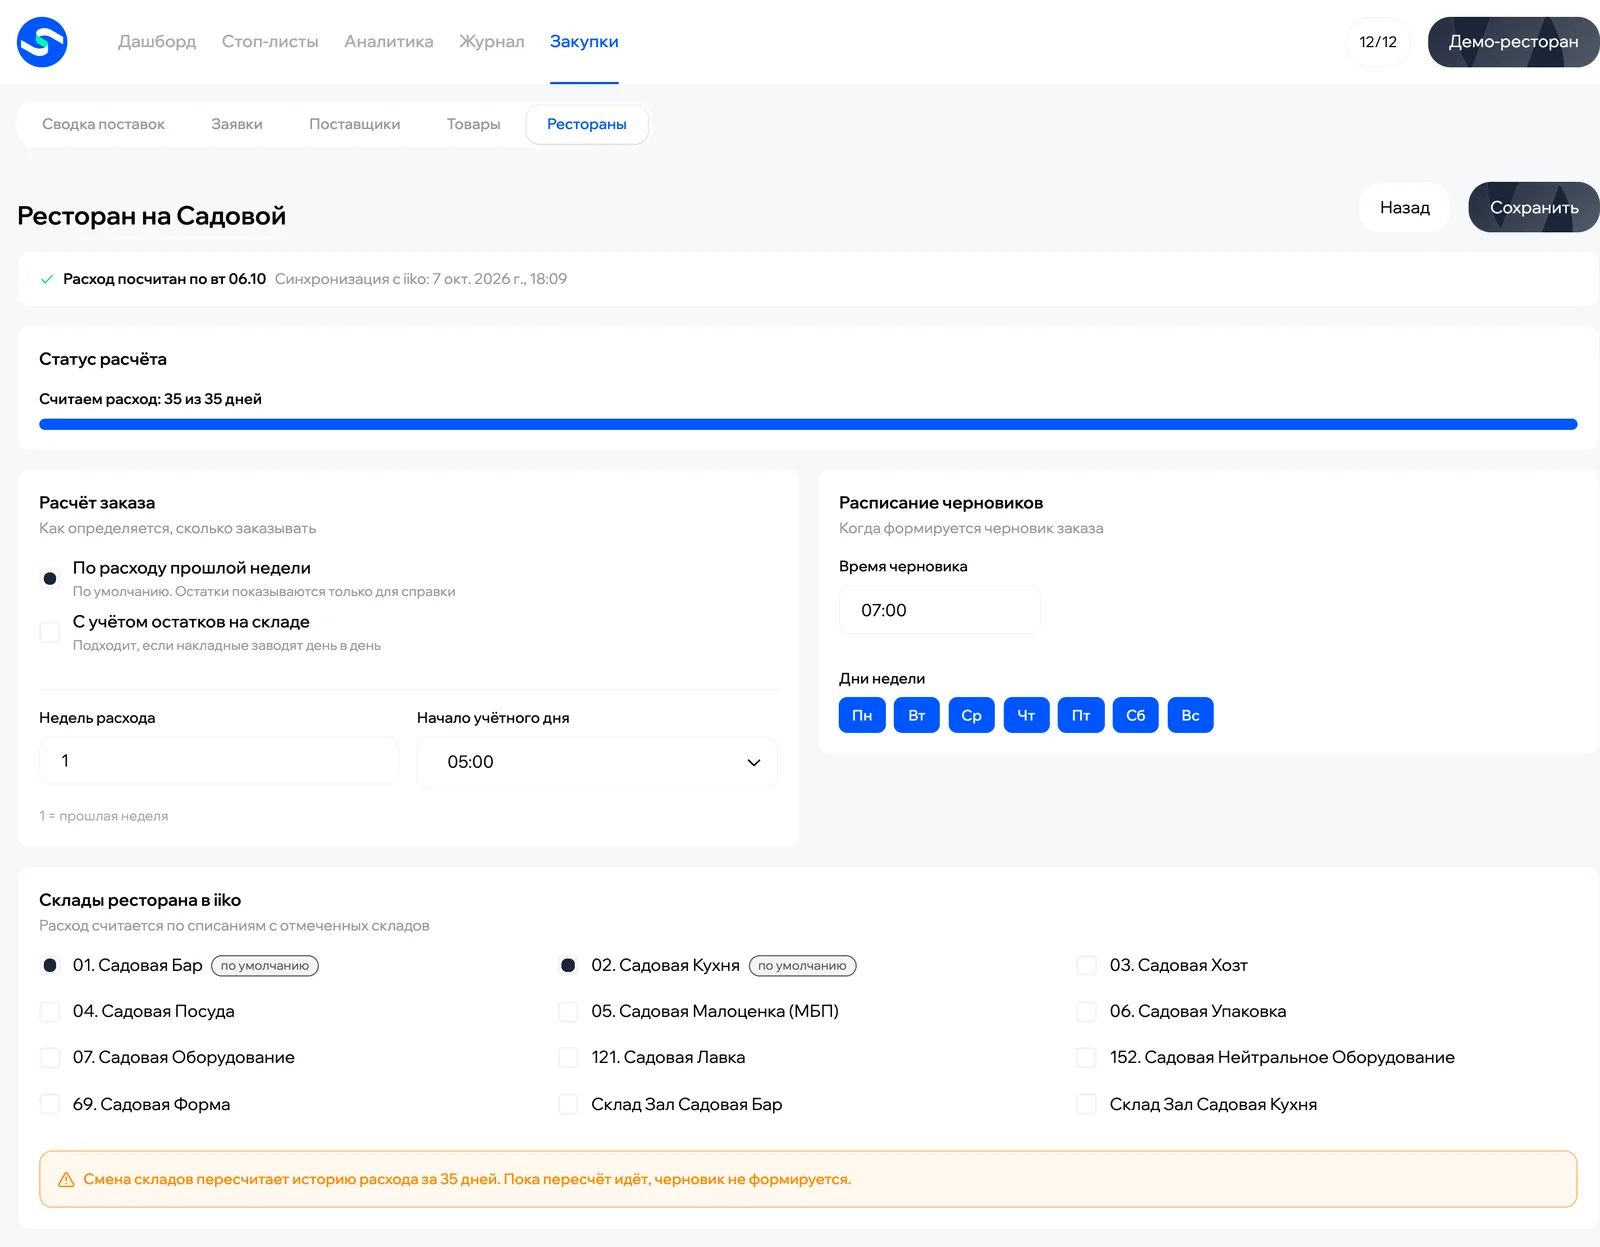Check warehouse '04. Садовая Посуда'

[x=50, y=1011]
